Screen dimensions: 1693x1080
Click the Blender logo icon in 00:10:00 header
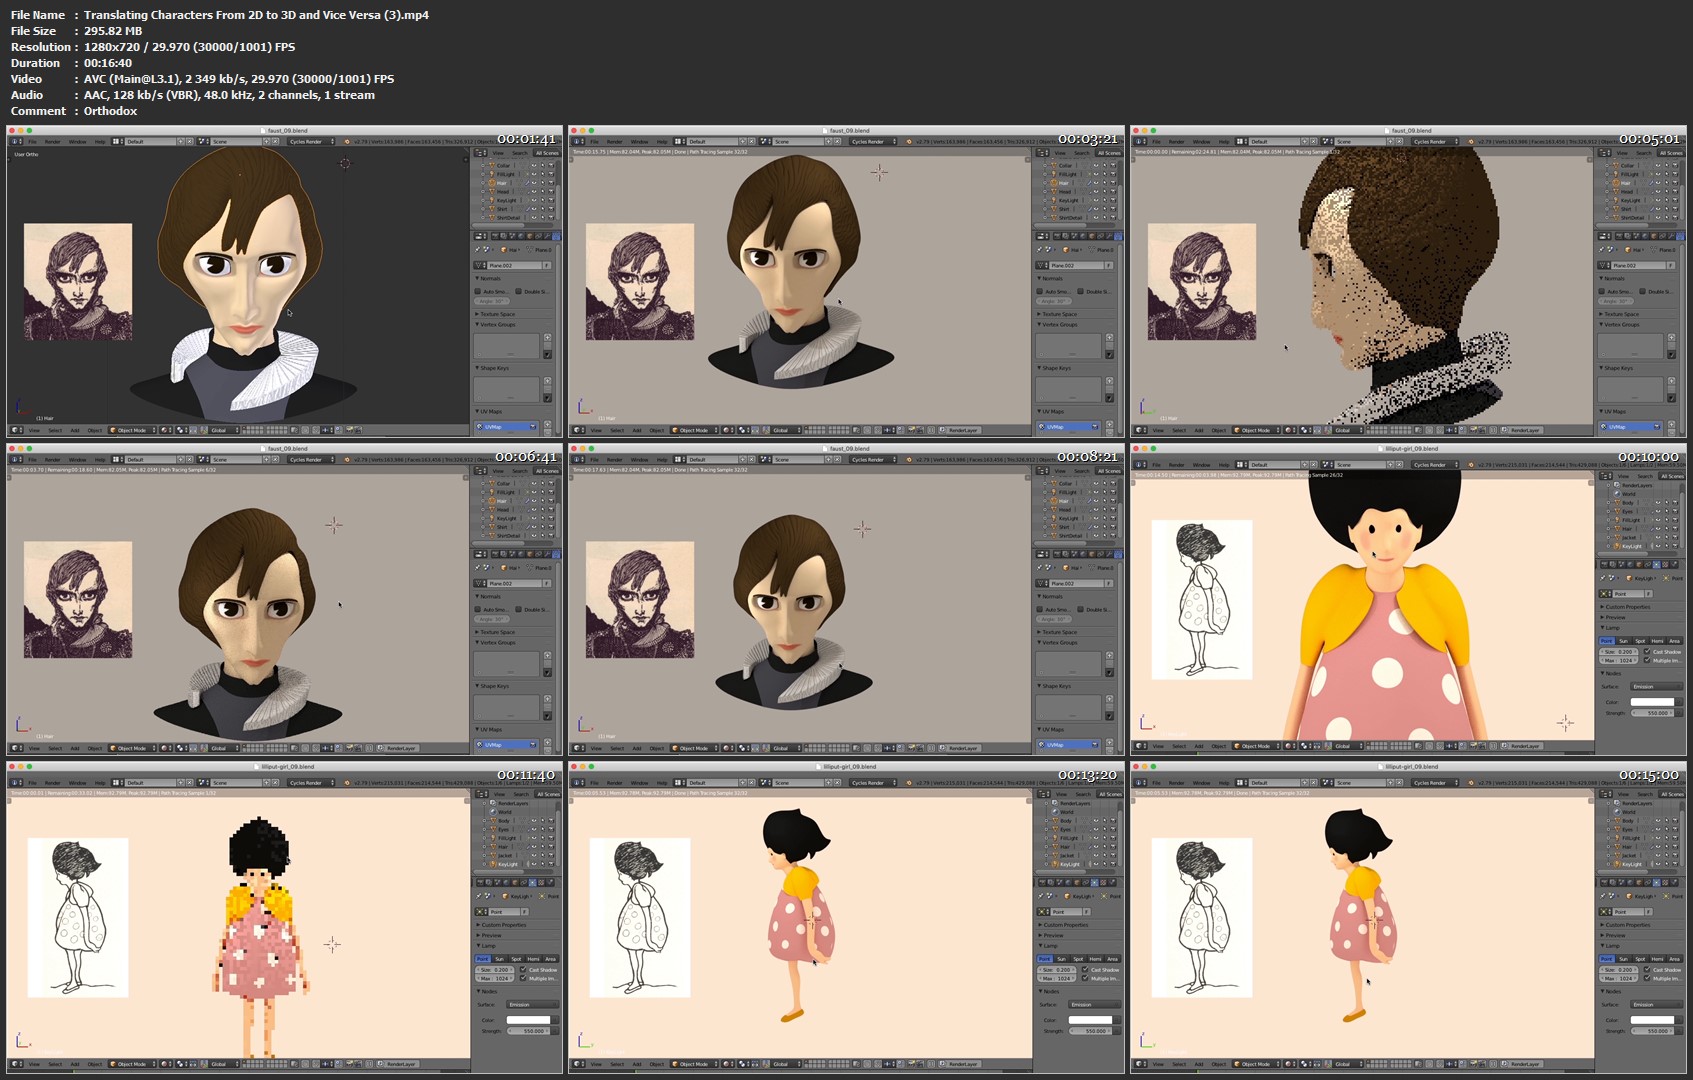(1471, 465)
